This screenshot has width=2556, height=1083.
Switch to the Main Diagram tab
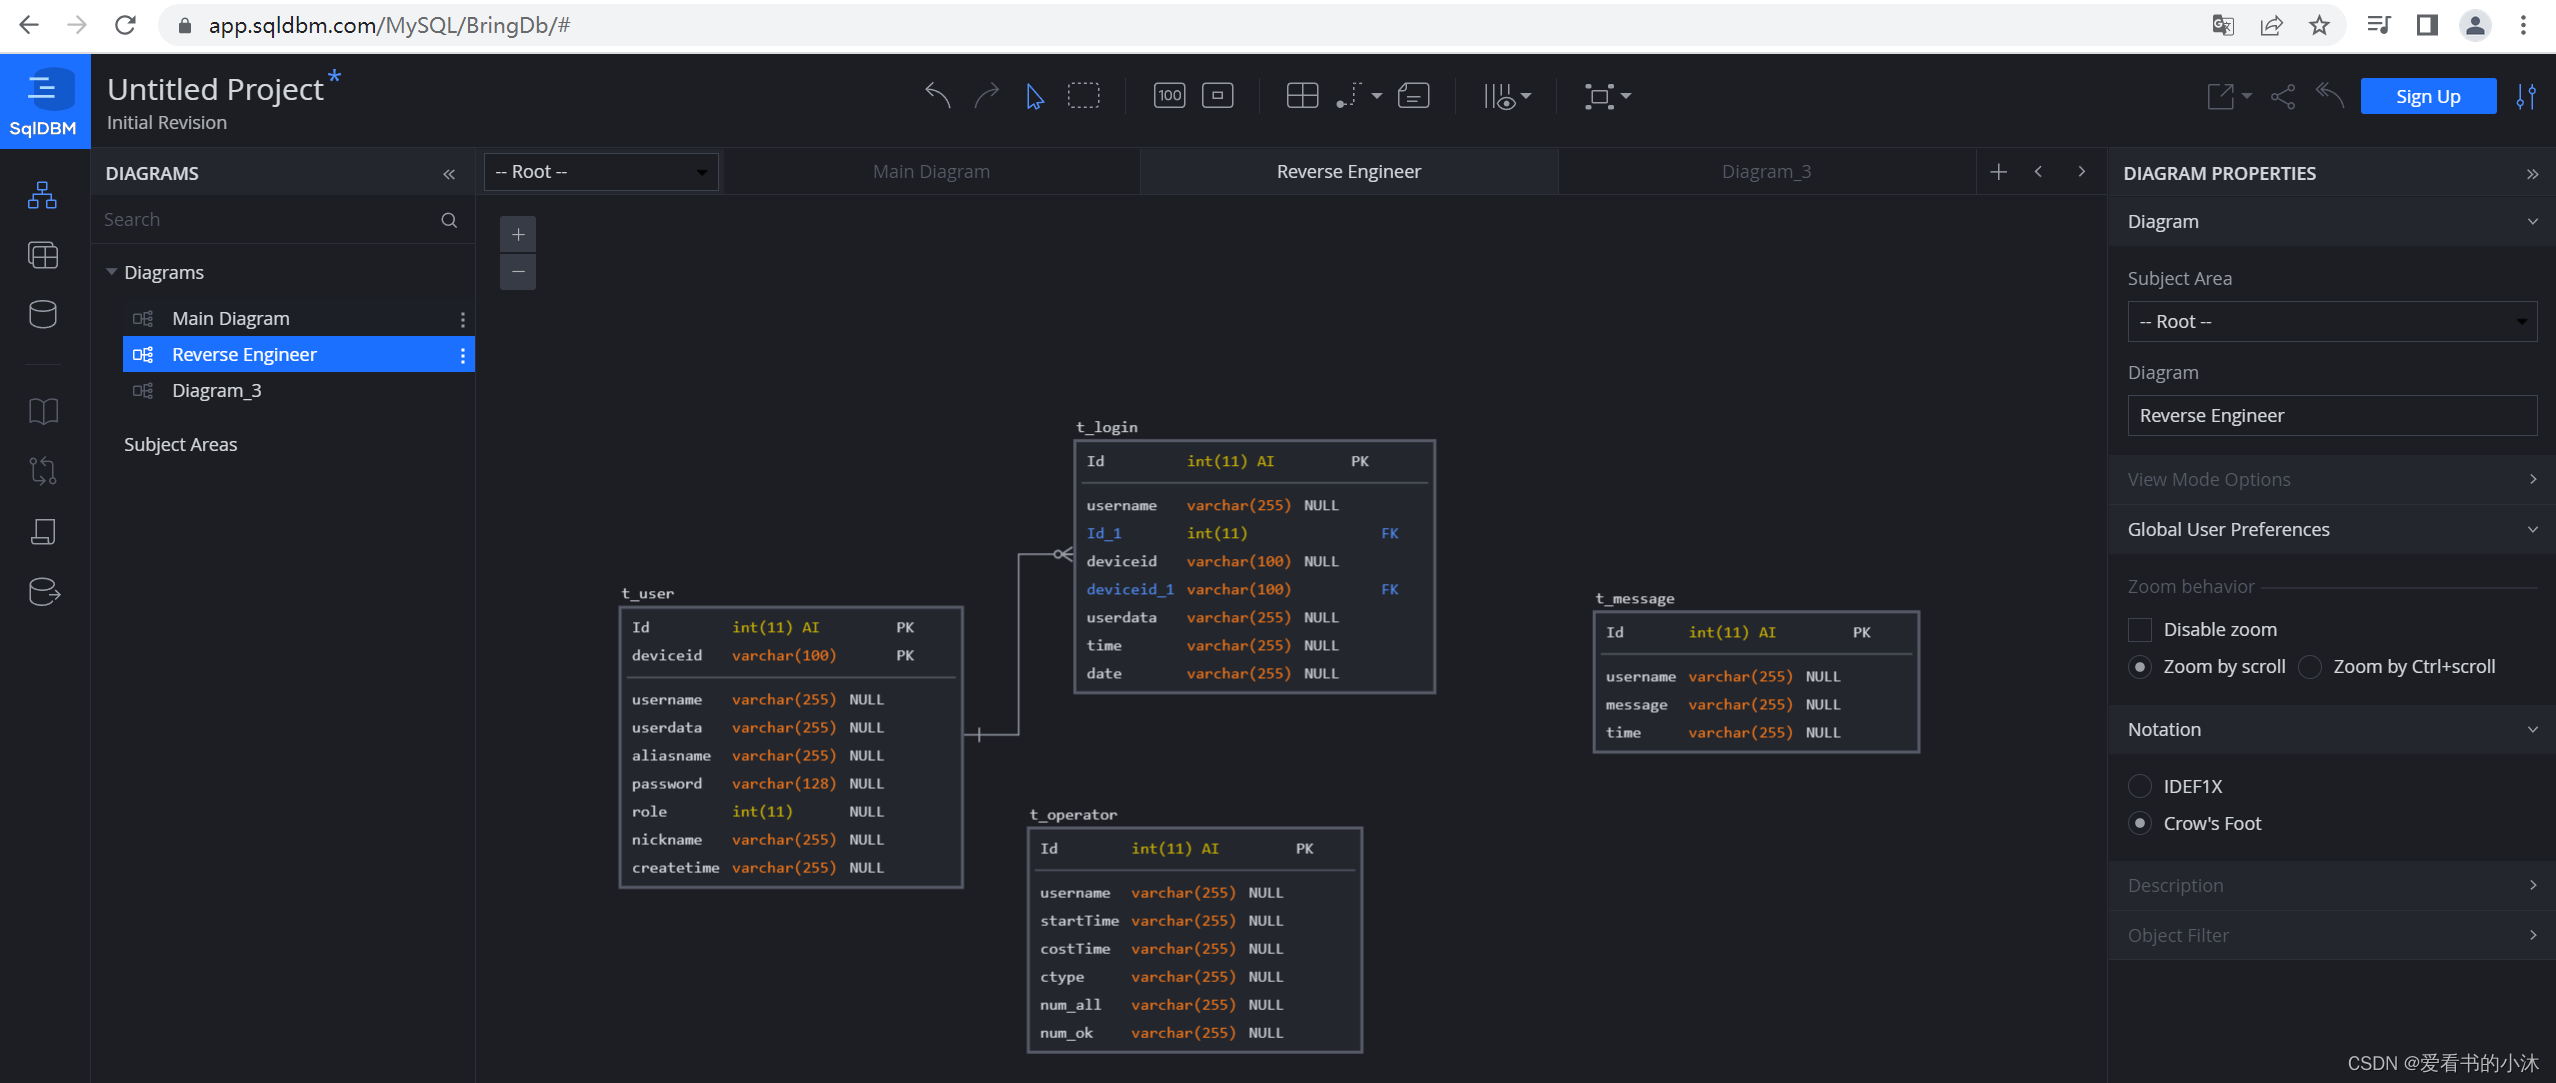(931, 172)
